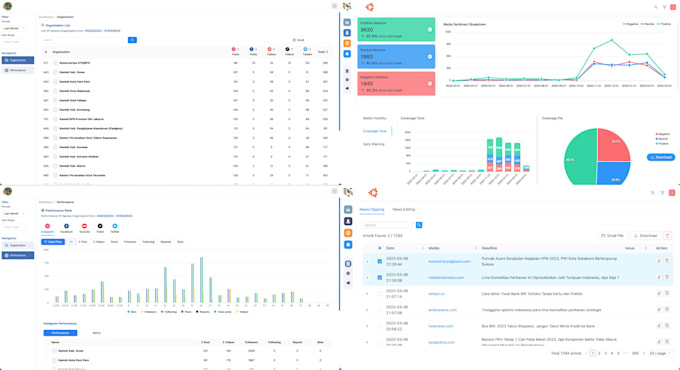Click the Instagram column icon in Organization table
This screenshot has height=370, width=680.
click(x=234, y=49)
